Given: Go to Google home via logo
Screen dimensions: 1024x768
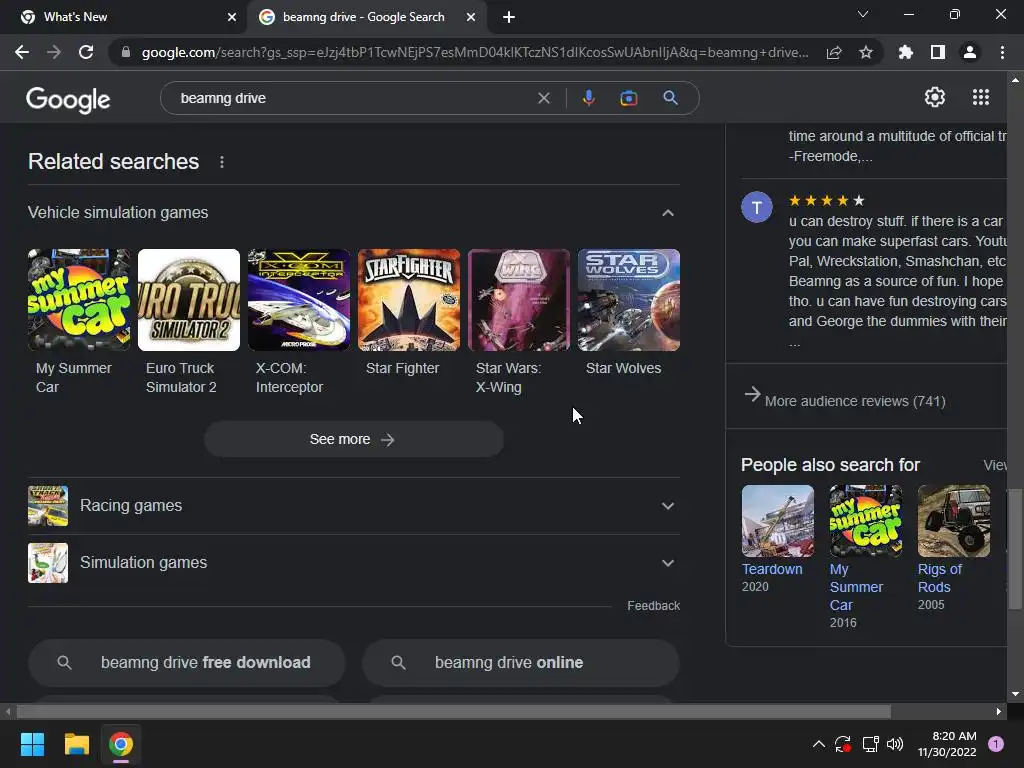Looking at the screenshot, I should tap(68, 99).
